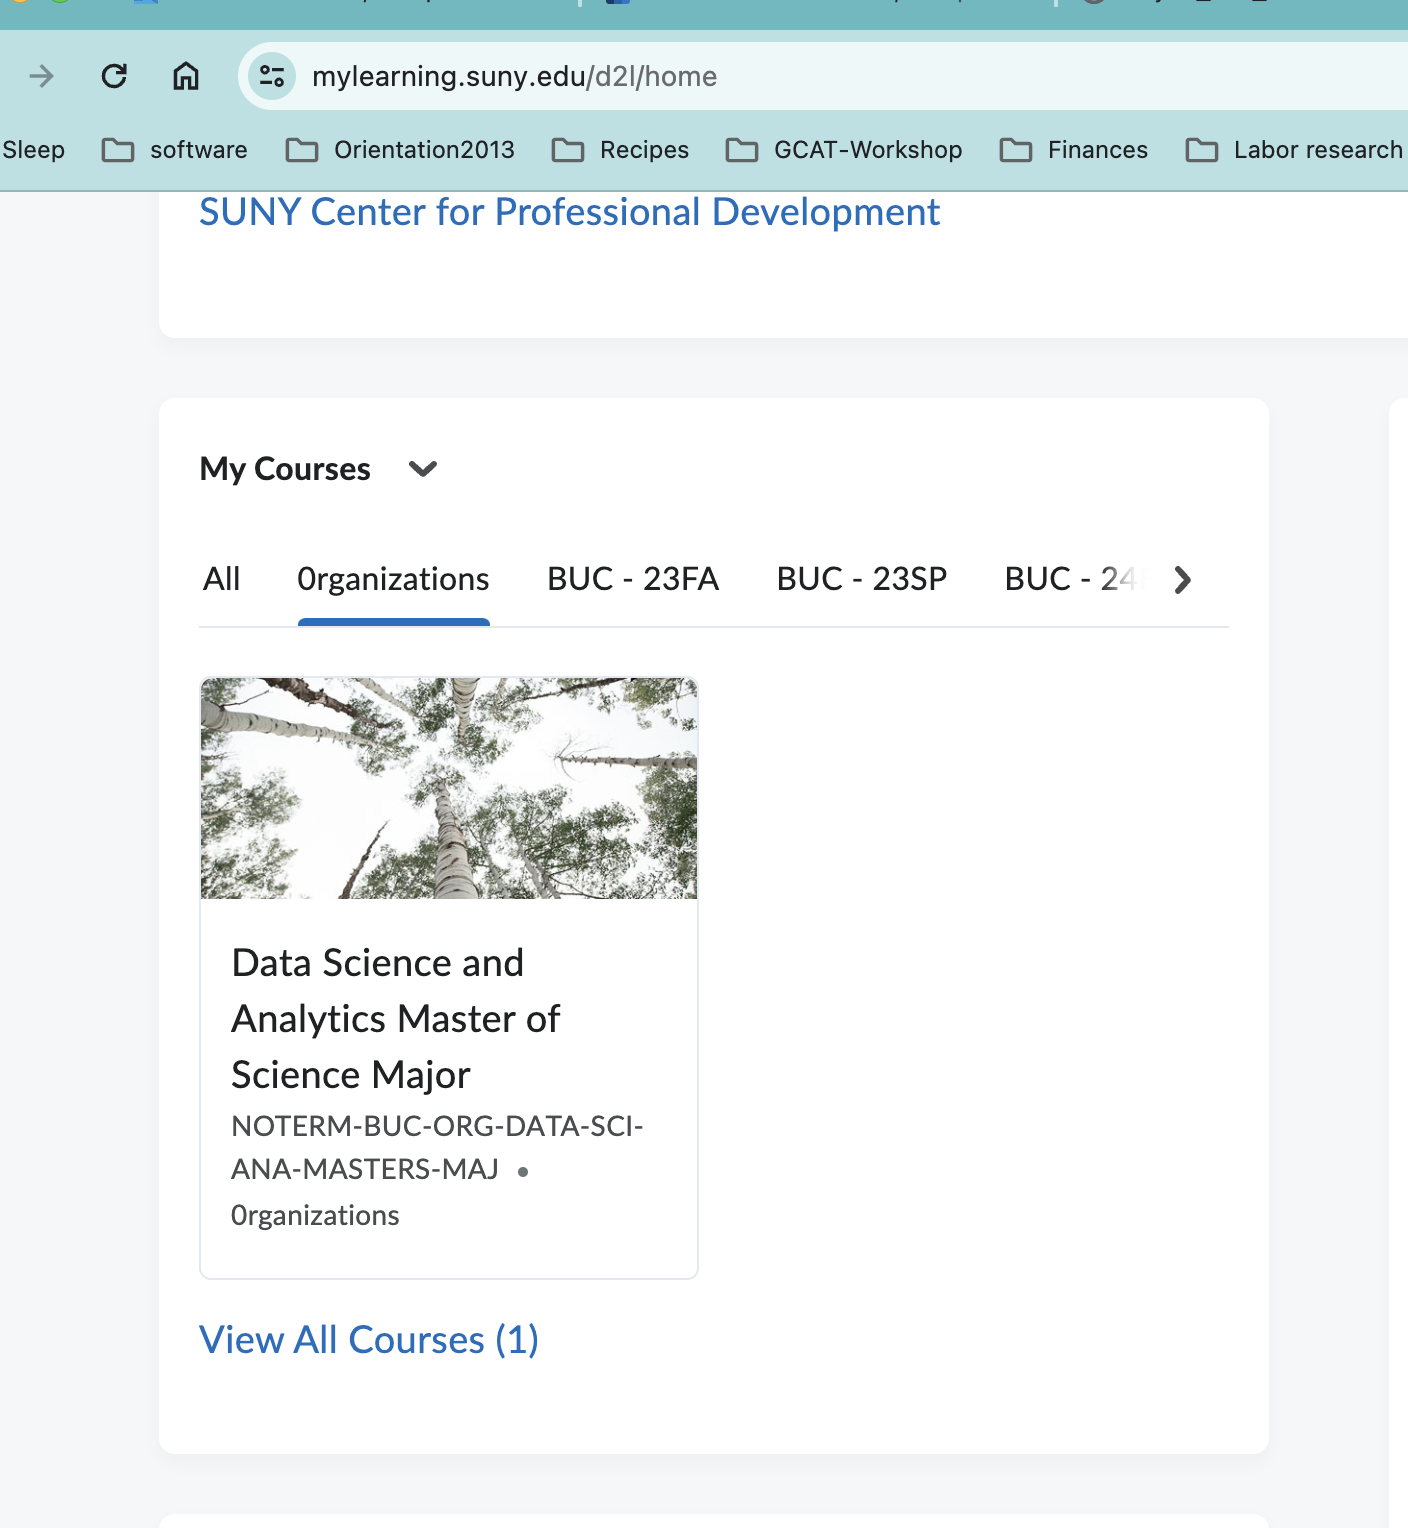
Task: Show more tabs with the right chevron
Action: coord(1183,580)
